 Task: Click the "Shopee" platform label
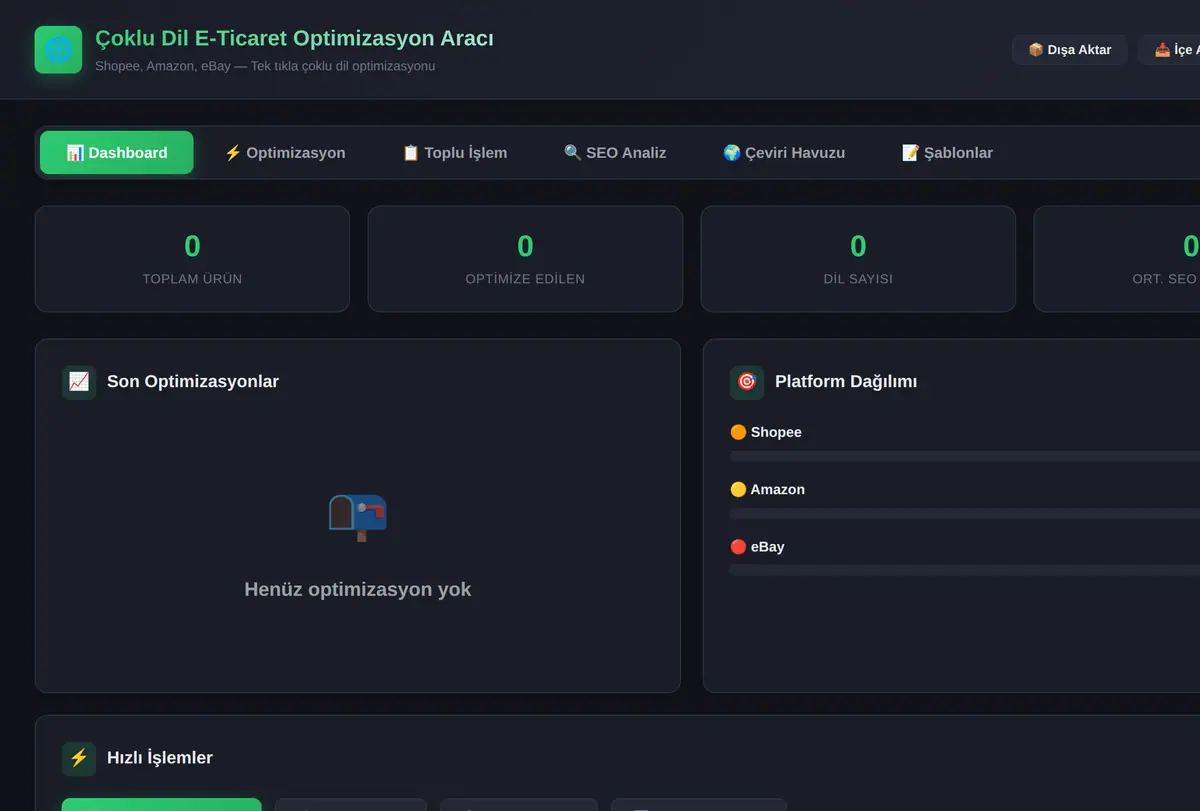pos(766,432)
